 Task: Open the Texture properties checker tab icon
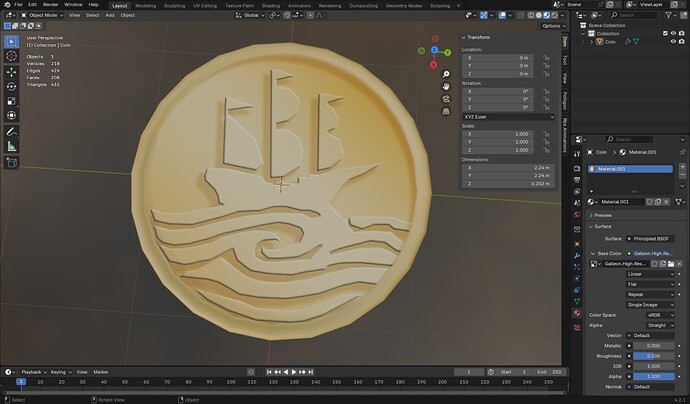click(577, 327)
